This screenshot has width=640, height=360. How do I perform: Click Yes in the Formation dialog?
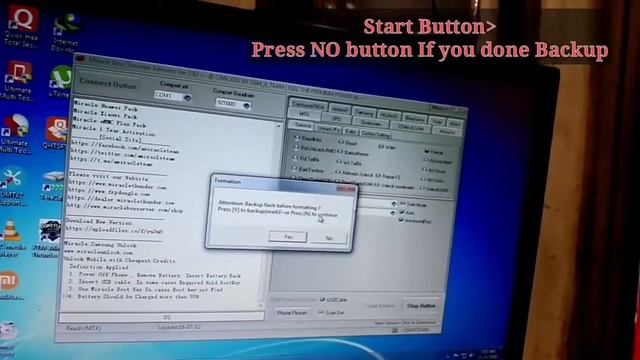pos(288,237)
